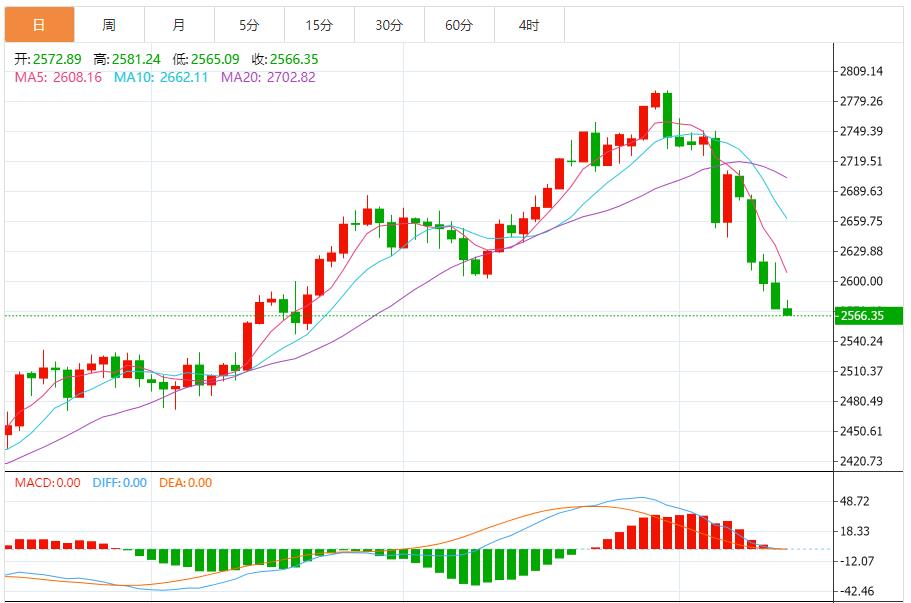Click the 2809.14 price axis label
This screenshot has width=911, height=603.
click(862, 71)
